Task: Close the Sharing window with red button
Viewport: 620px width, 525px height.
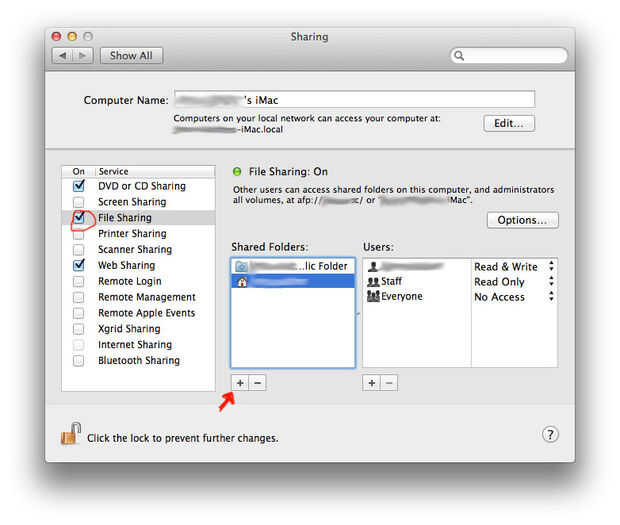Action: 57,36
